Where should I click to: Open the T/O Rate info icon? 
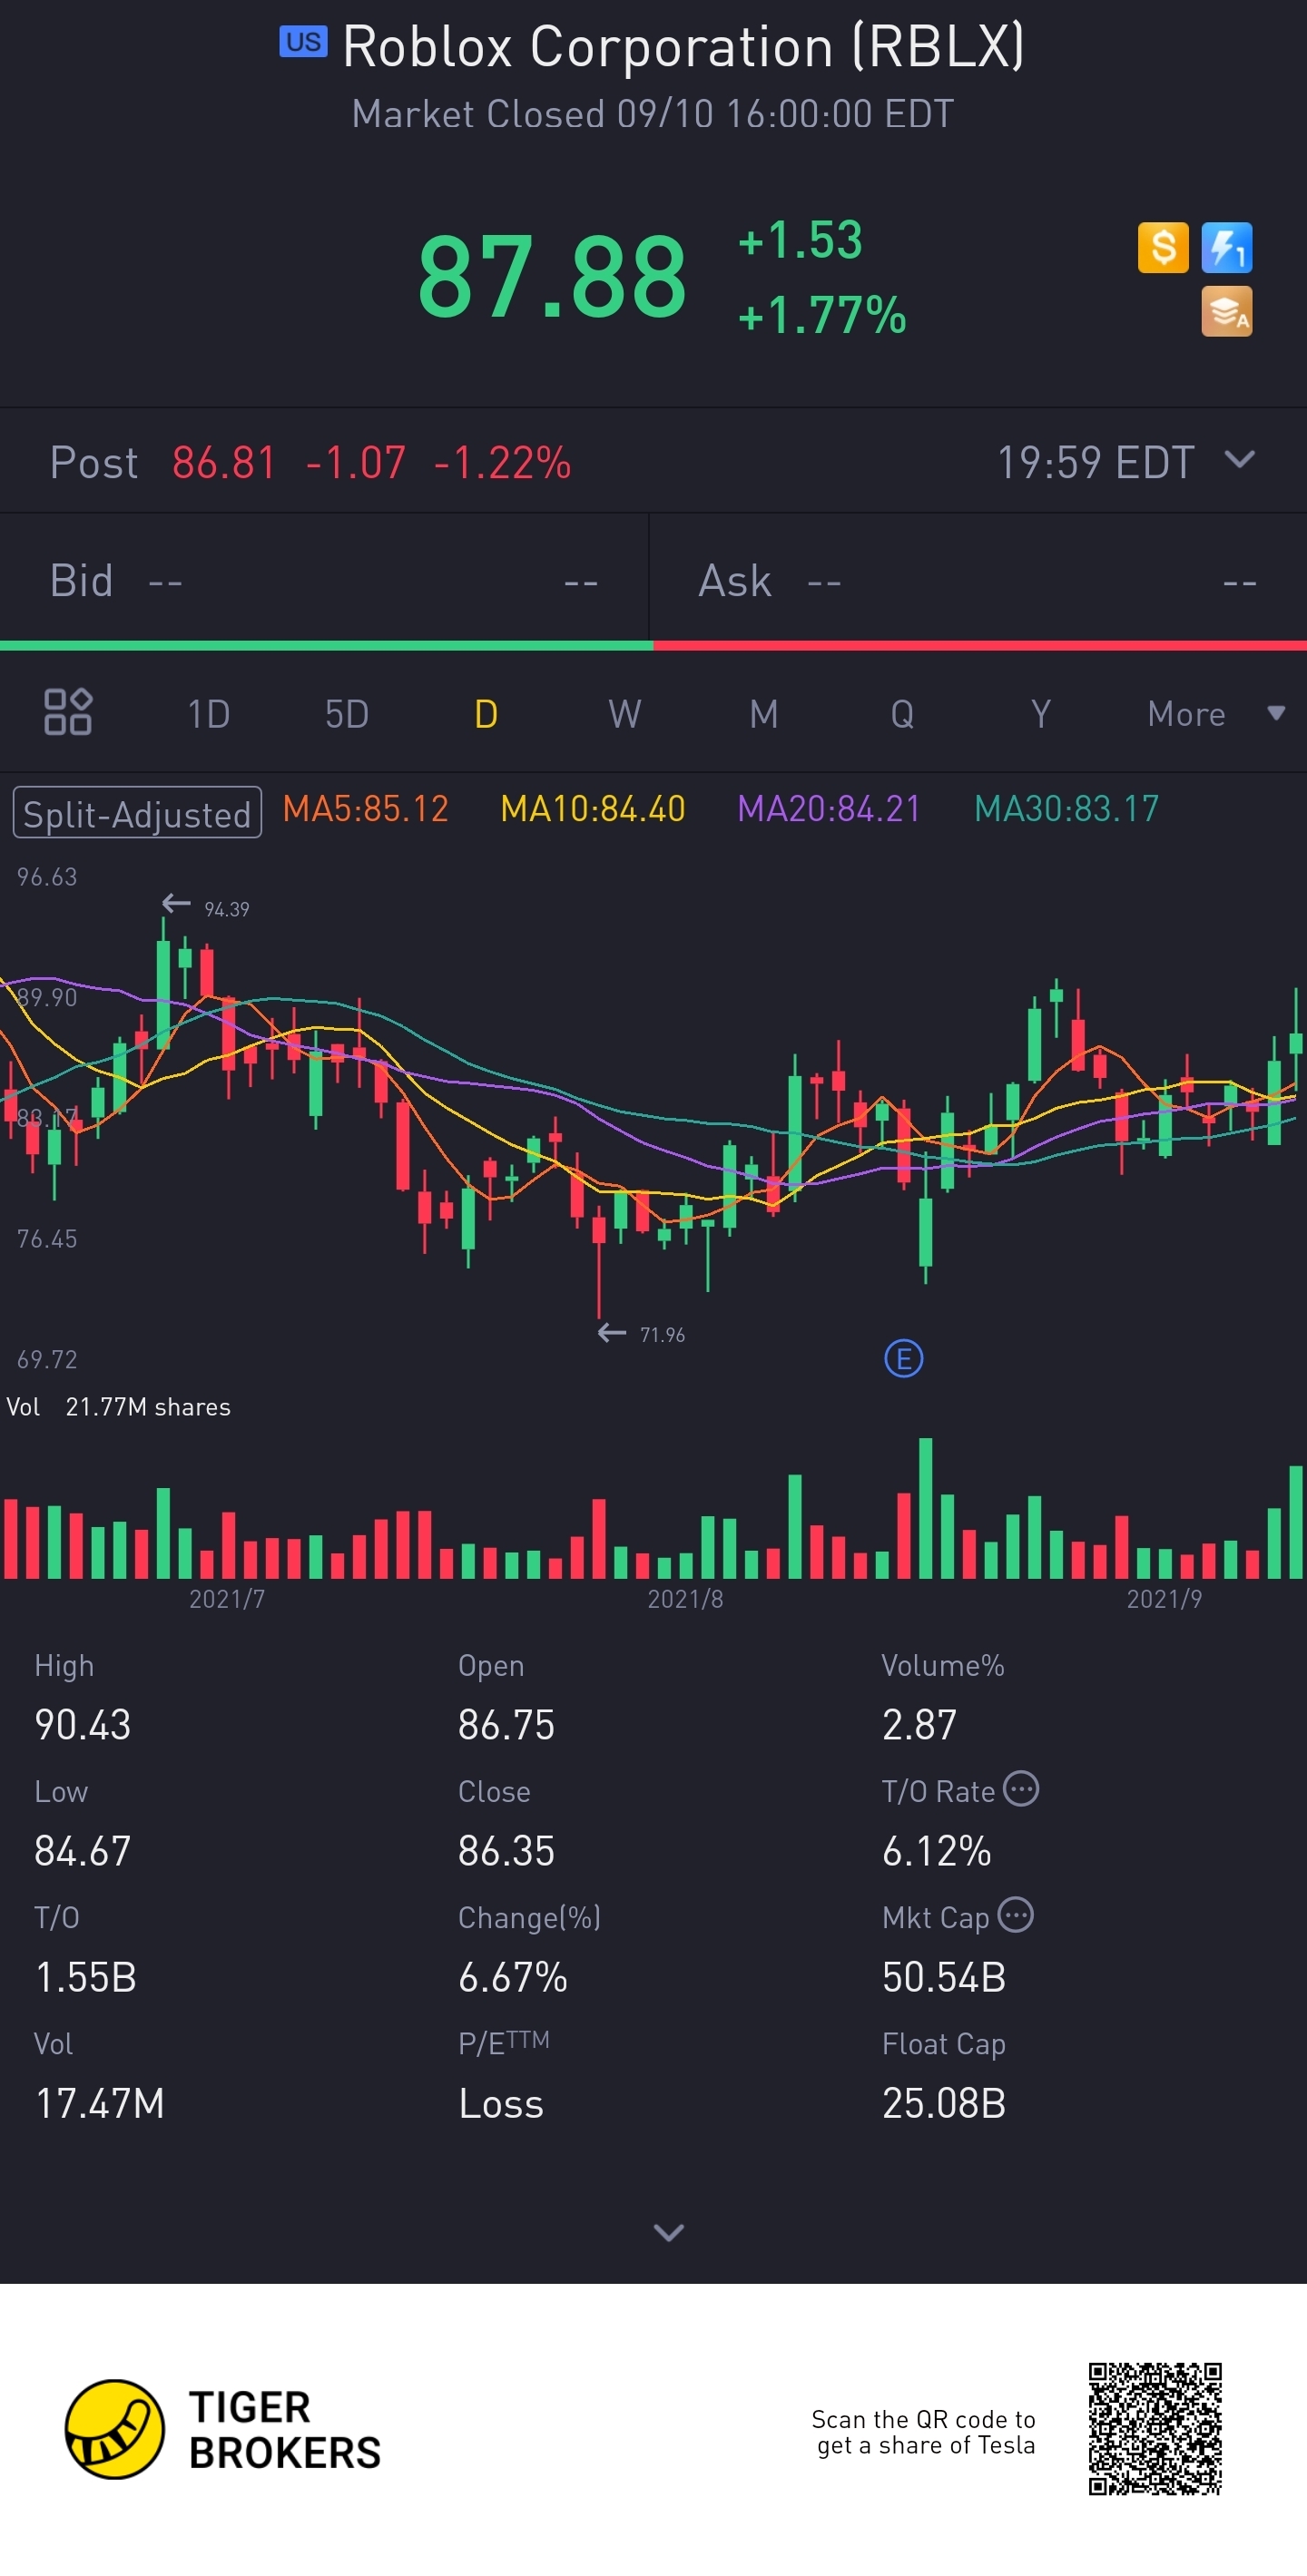coord(1021,1788)
